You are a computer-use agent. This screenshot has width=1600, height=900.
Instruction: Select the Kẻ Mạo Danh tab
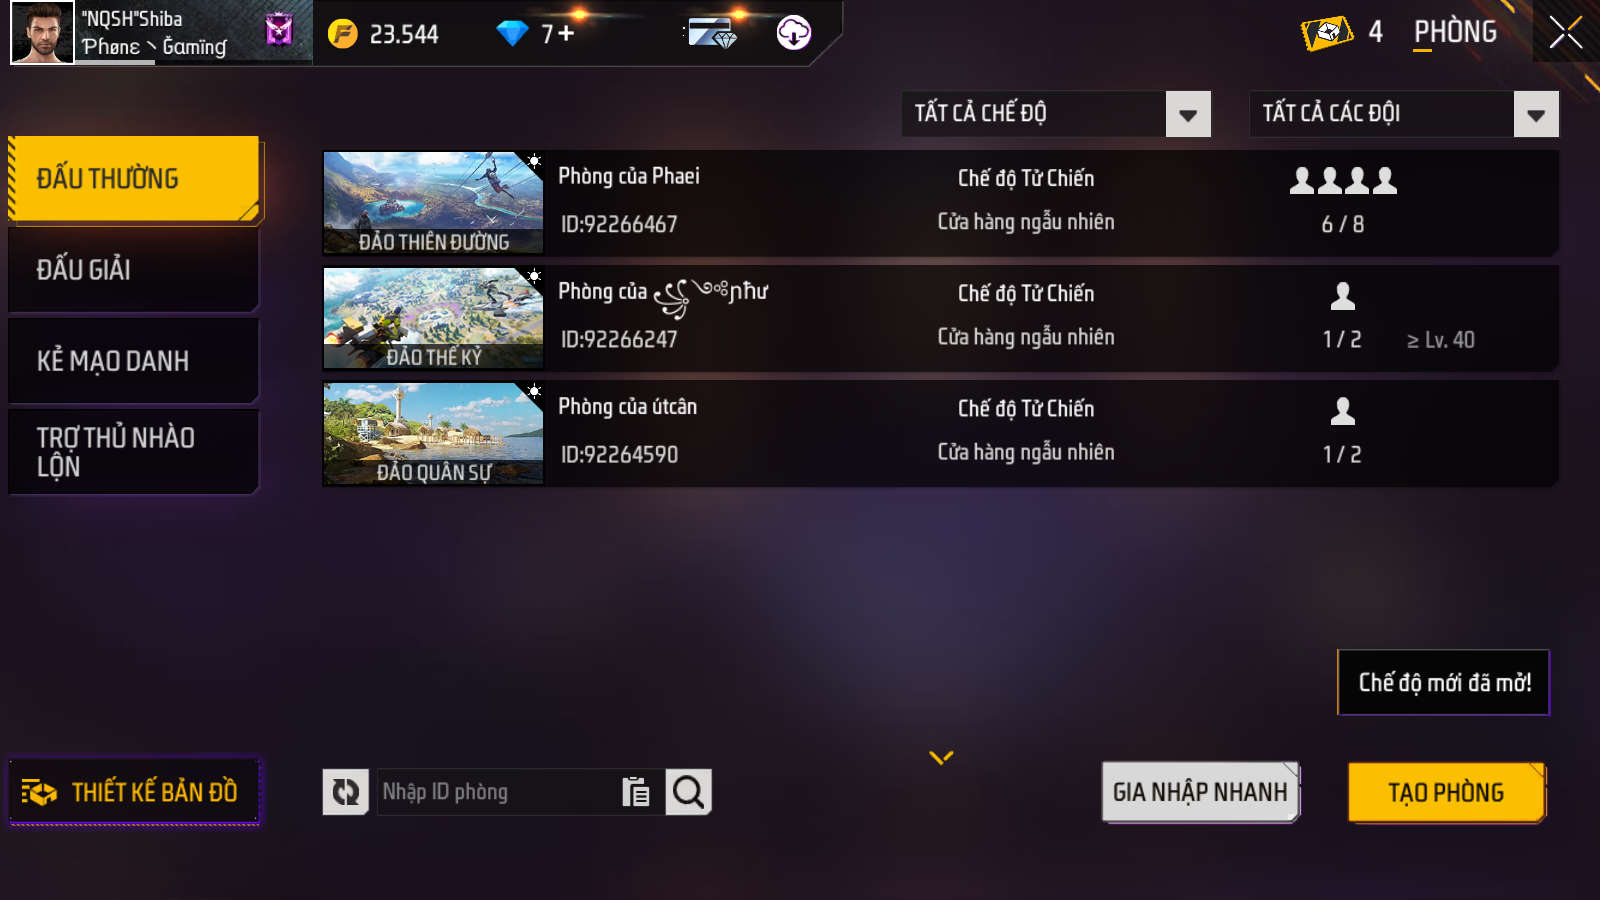tap(134, 361)
